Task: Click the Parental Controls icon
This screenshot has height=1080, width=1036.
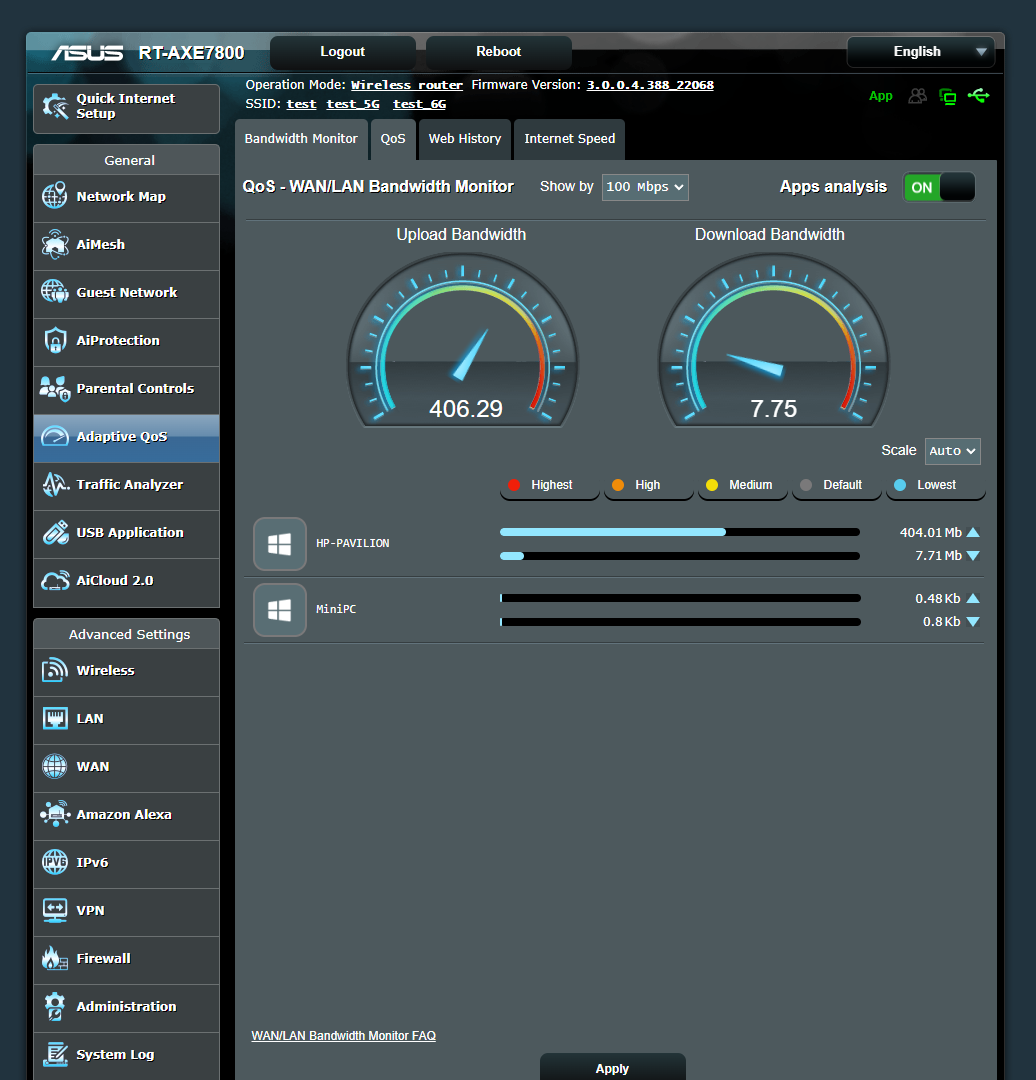Action: 54,388
